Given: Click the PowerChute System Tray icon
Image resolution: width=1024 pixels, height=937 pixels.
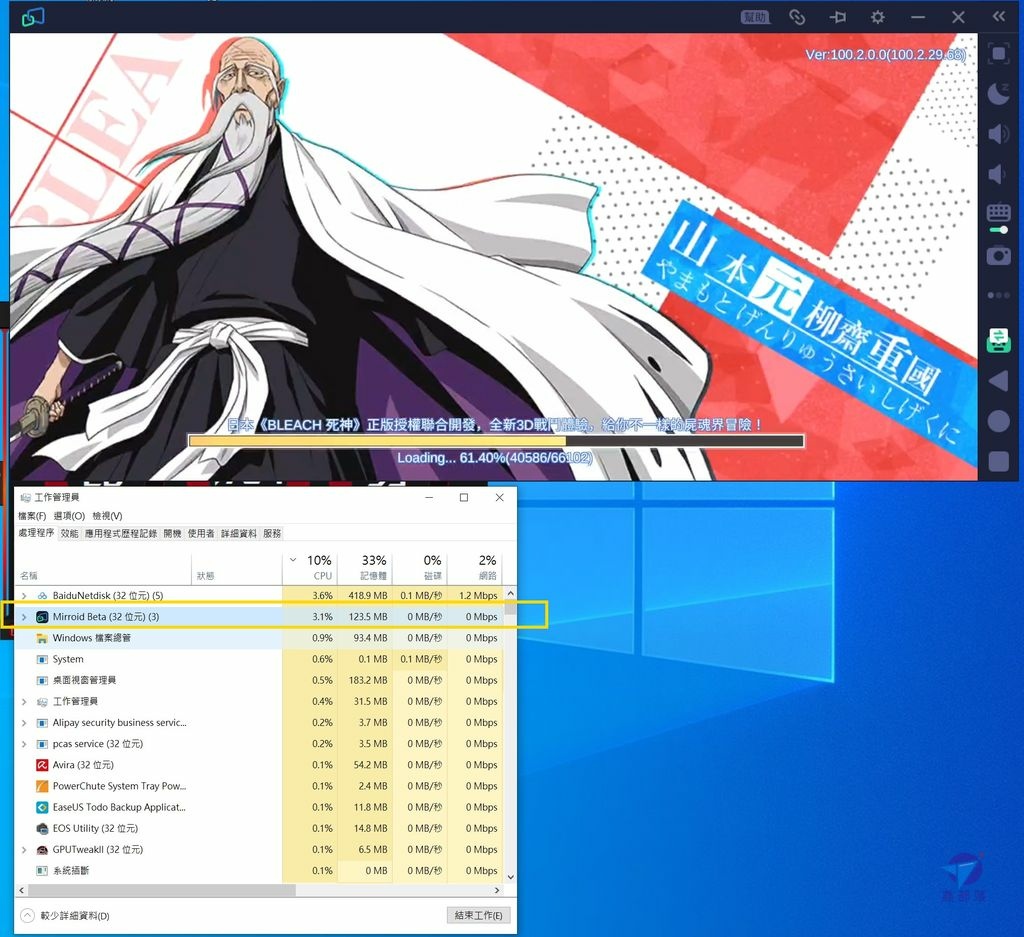Looking at the screenshot, I should 42,786.
